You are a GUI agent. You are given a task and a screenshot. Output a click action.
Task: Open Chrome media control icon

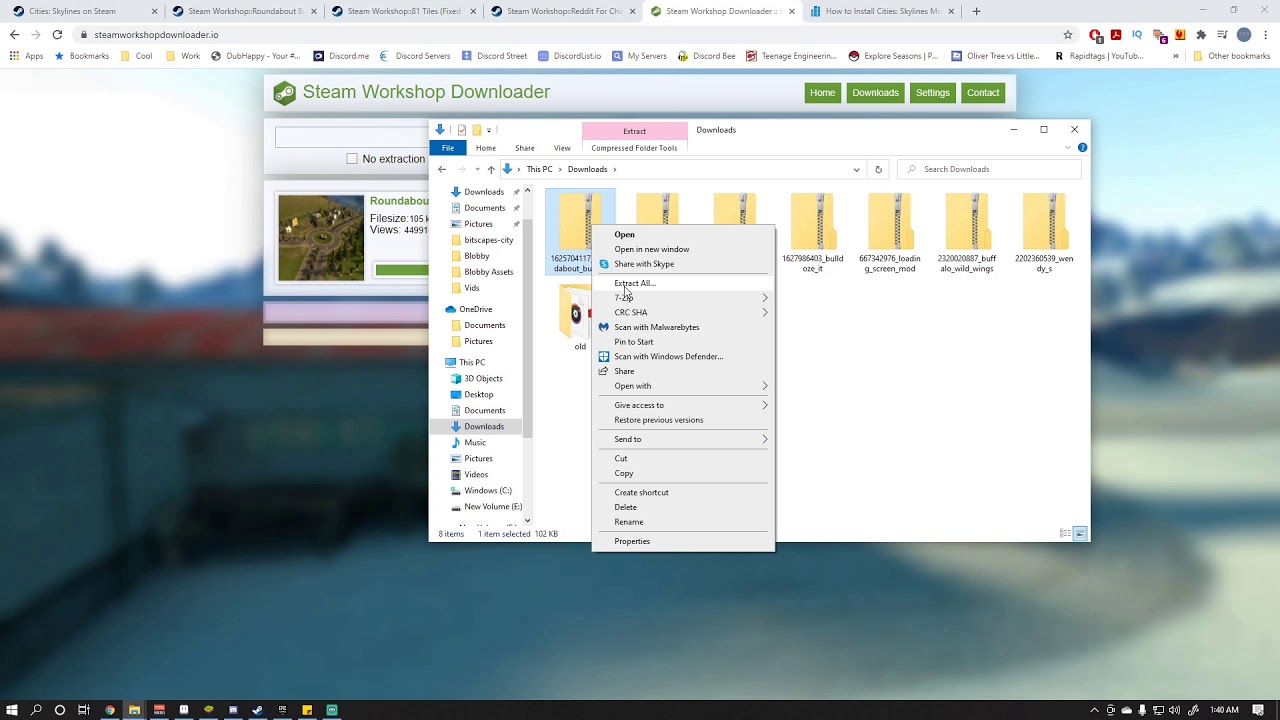[1222, 34]
